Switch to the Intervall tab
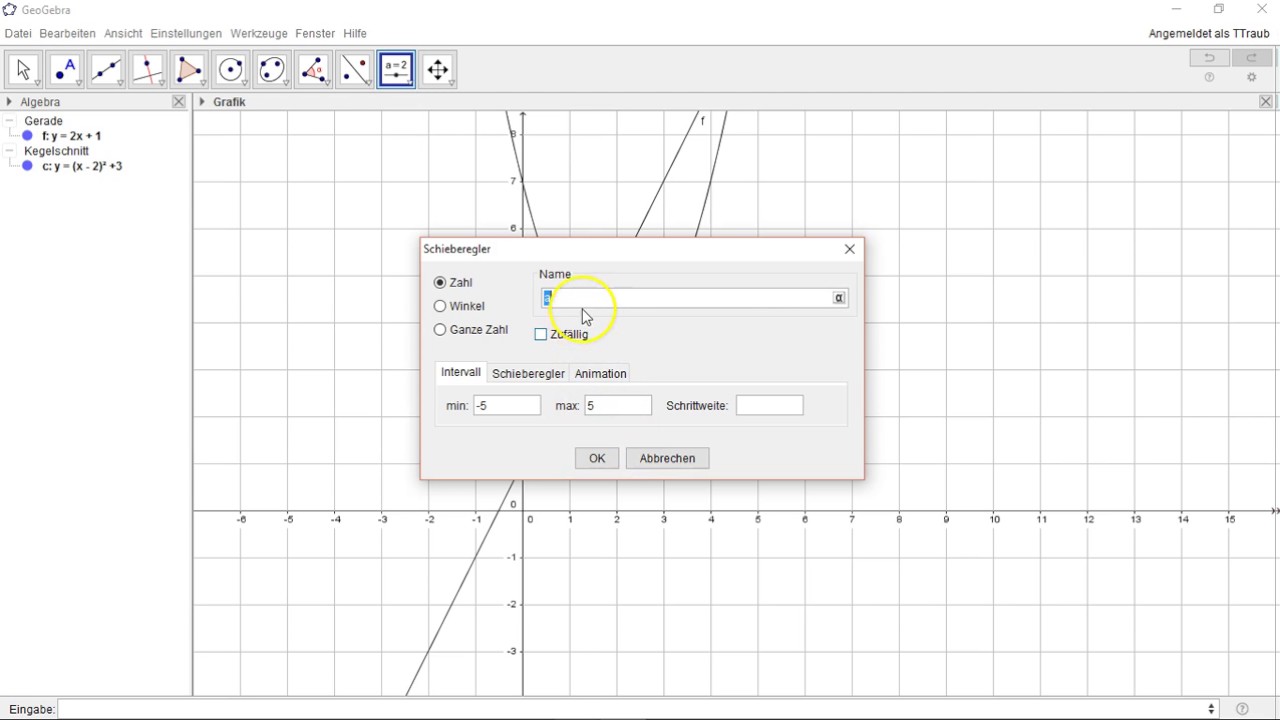 (x=461, y=372)
